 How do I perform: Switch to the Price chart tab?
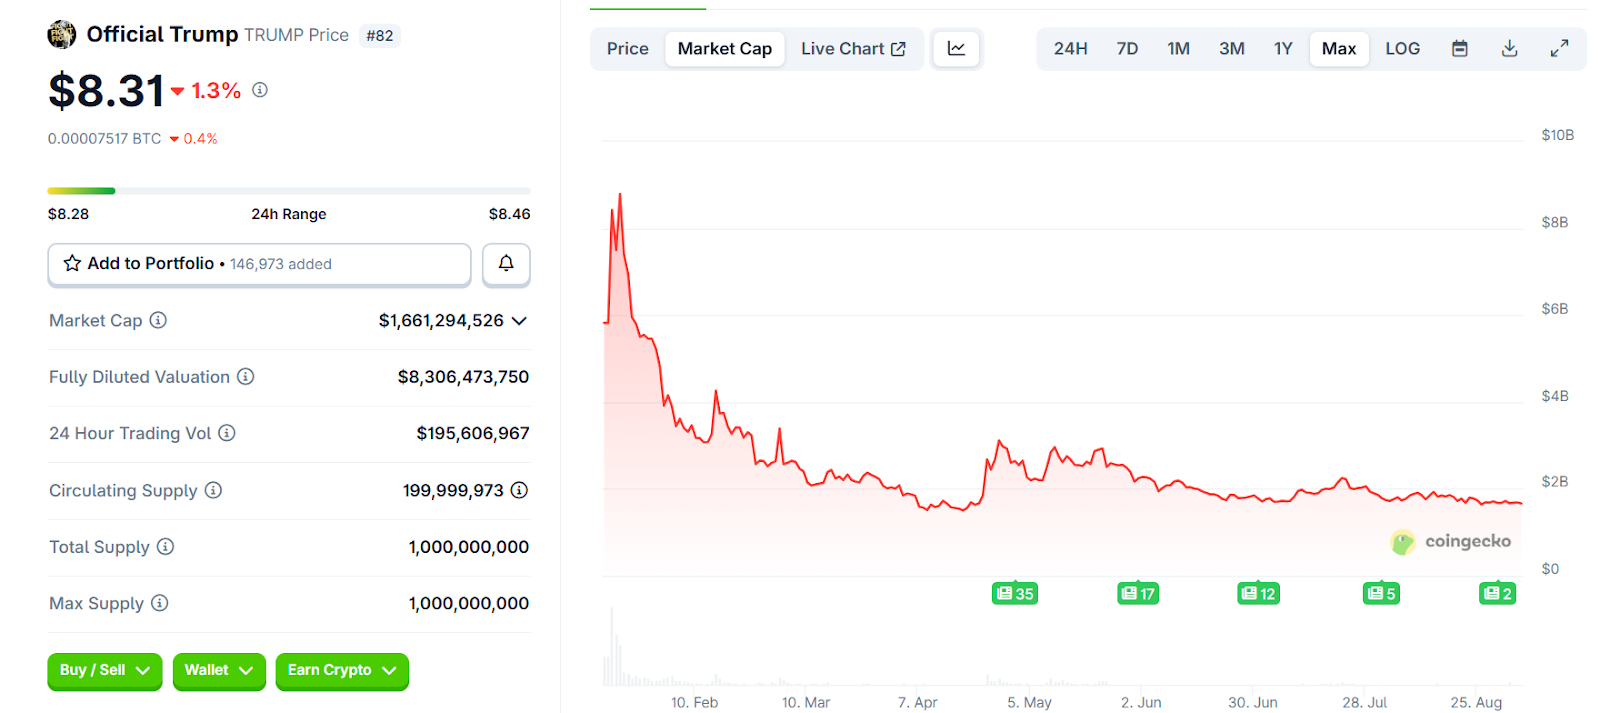click(x=627, y=49)
